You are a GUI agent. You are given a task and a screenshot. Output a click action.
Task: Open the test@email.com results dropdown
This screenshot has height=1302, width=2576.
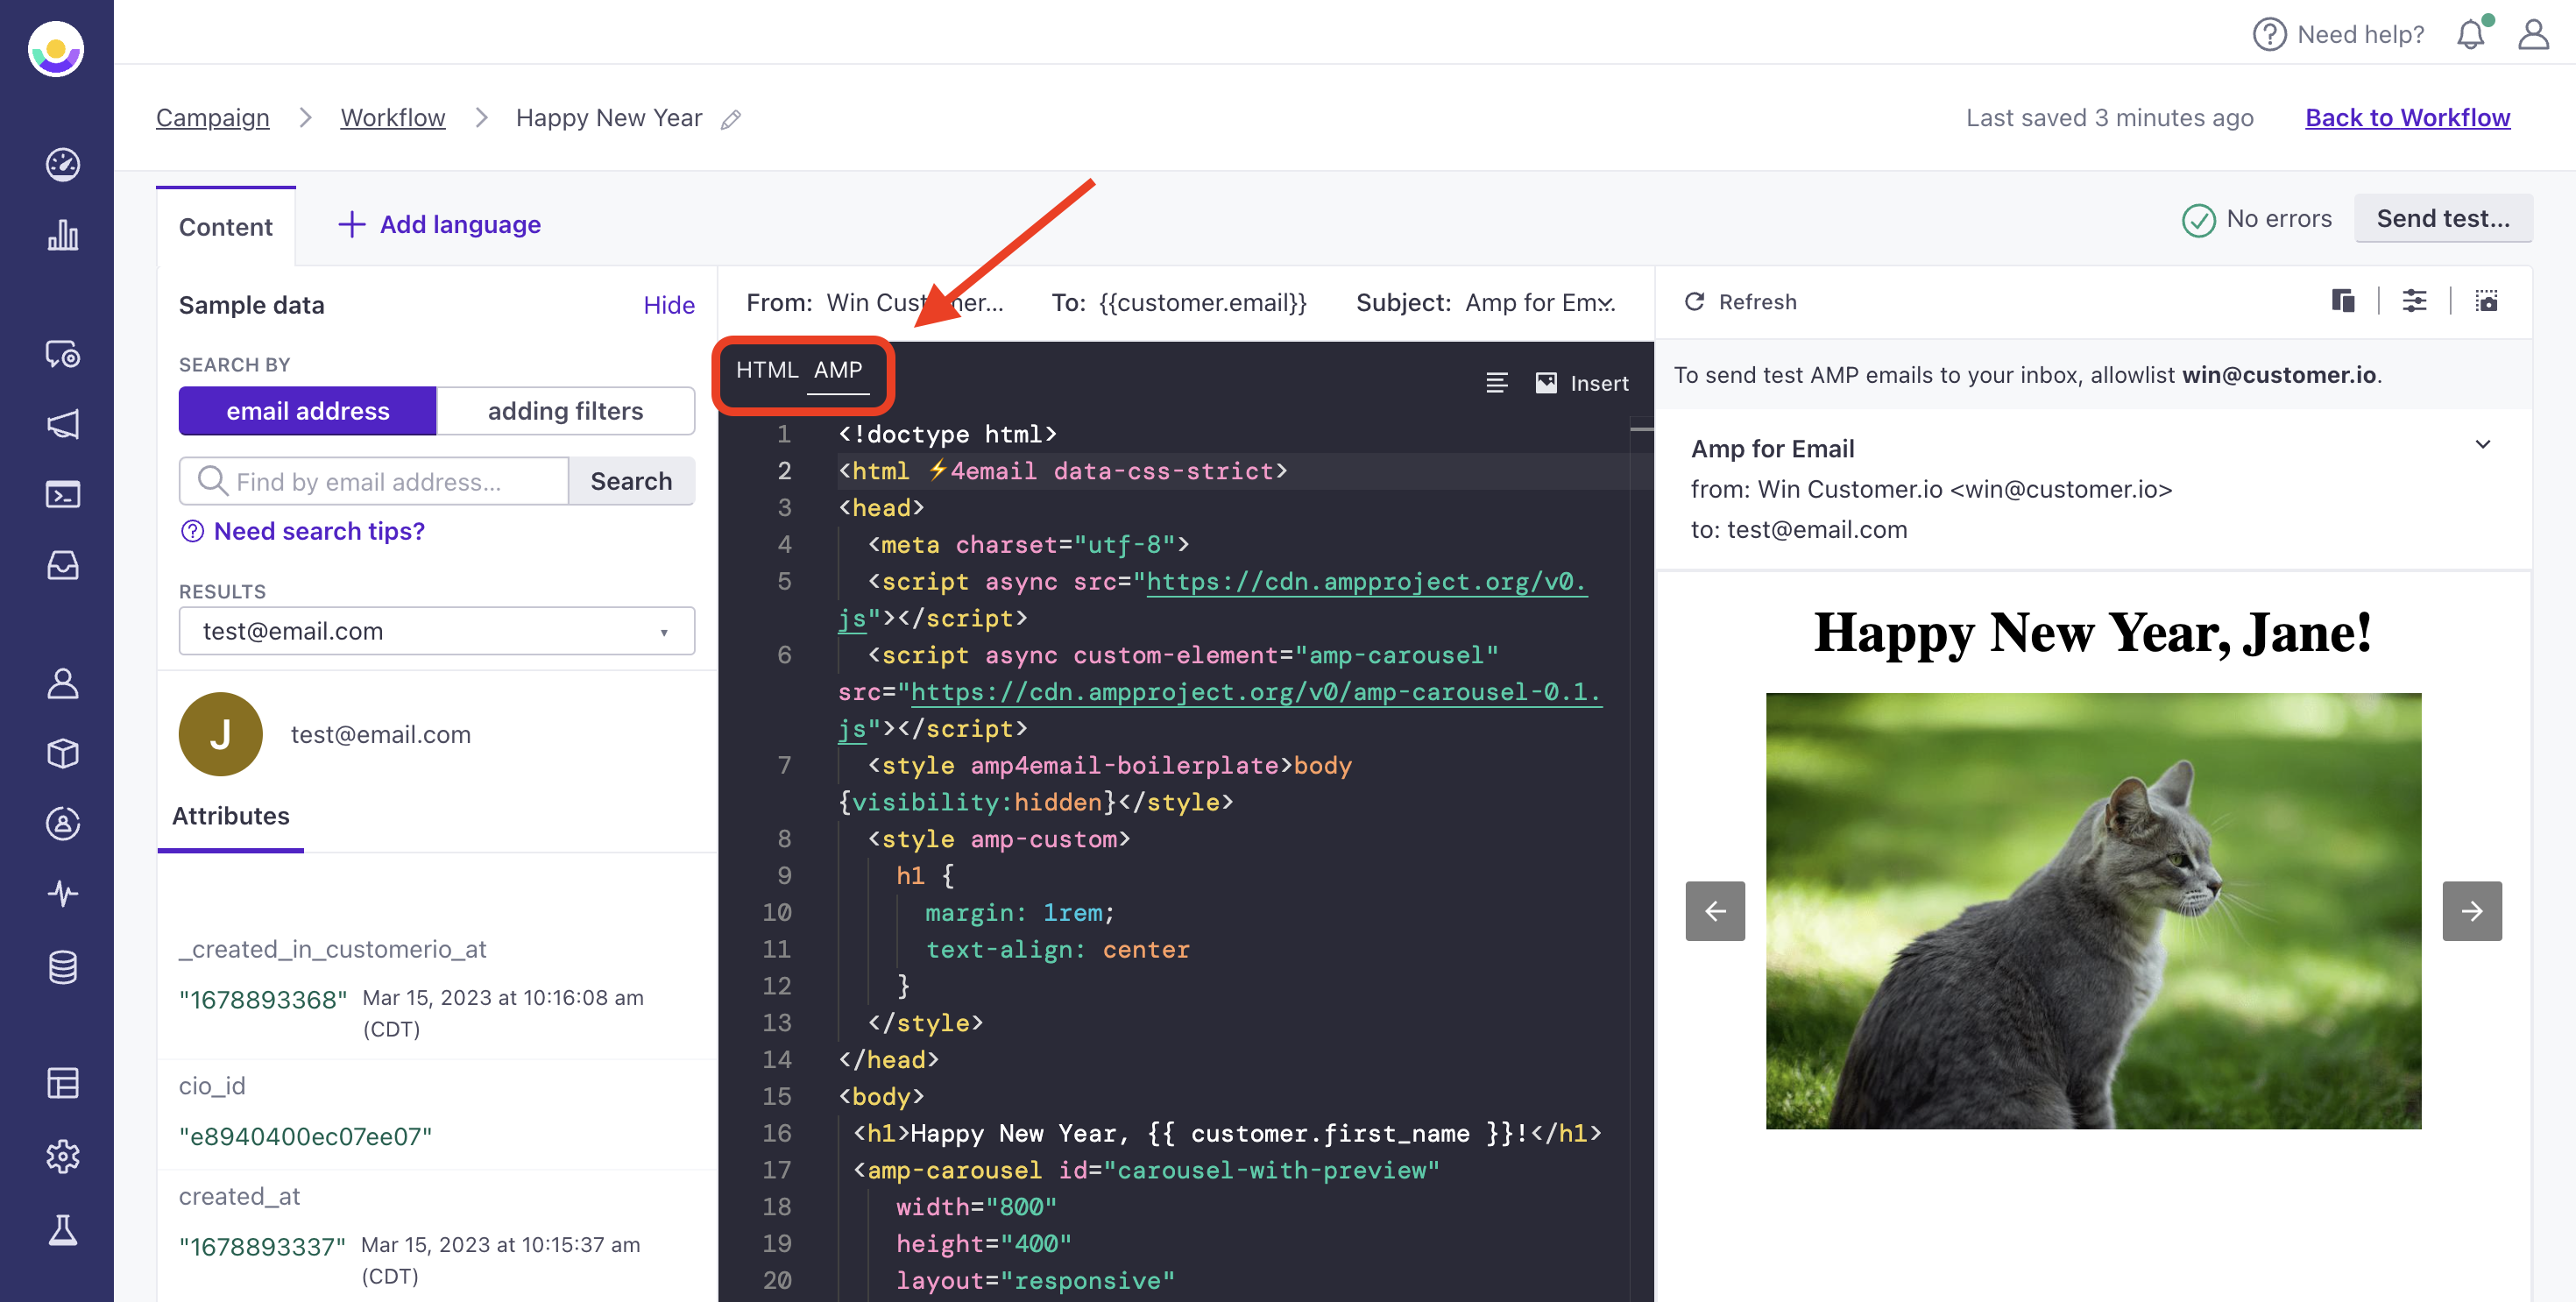click(x=436, y=631)
